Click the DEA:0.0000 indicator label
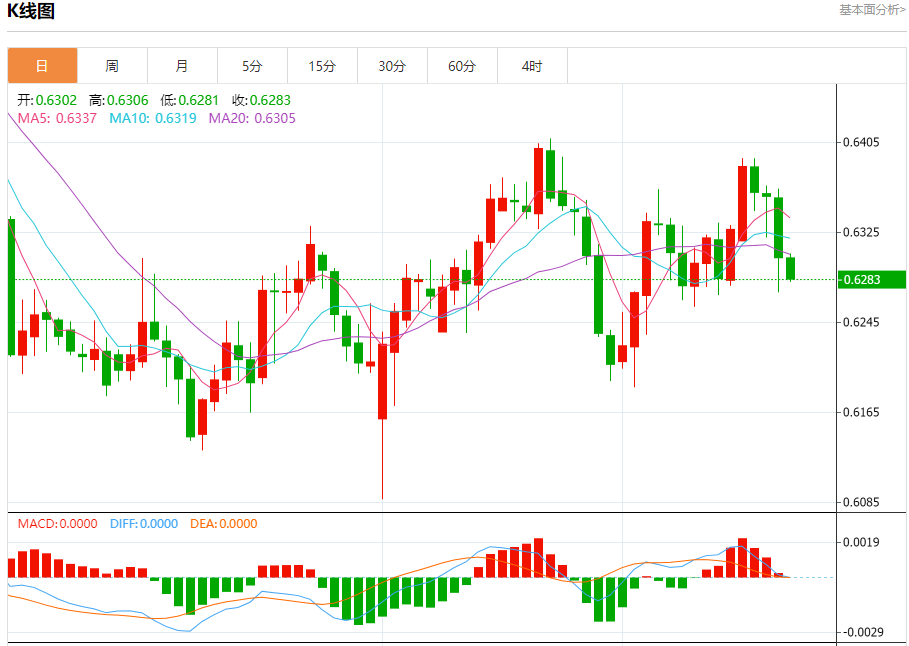Image resolution: width=909 pixels, height=646 pixels. (224, 524)
